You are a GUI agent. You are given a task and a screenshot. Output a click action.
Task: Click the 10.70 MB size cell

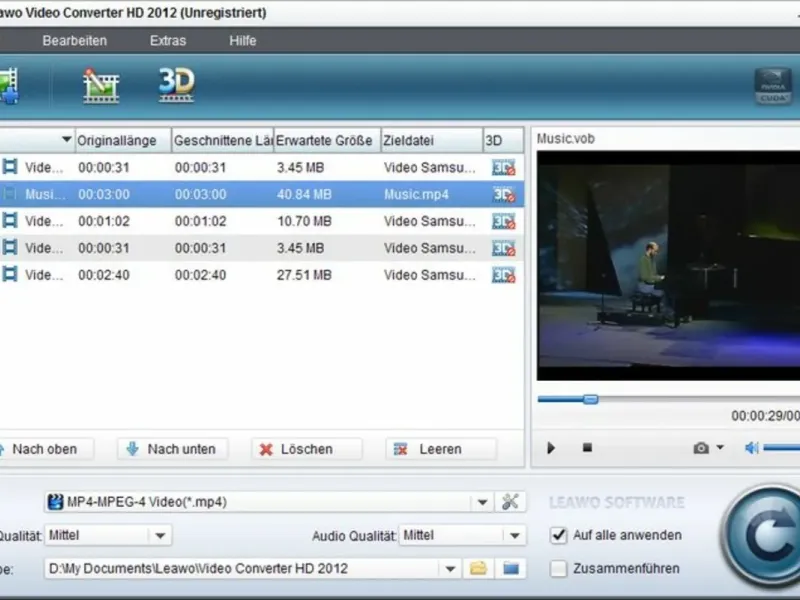click(304, 221)
